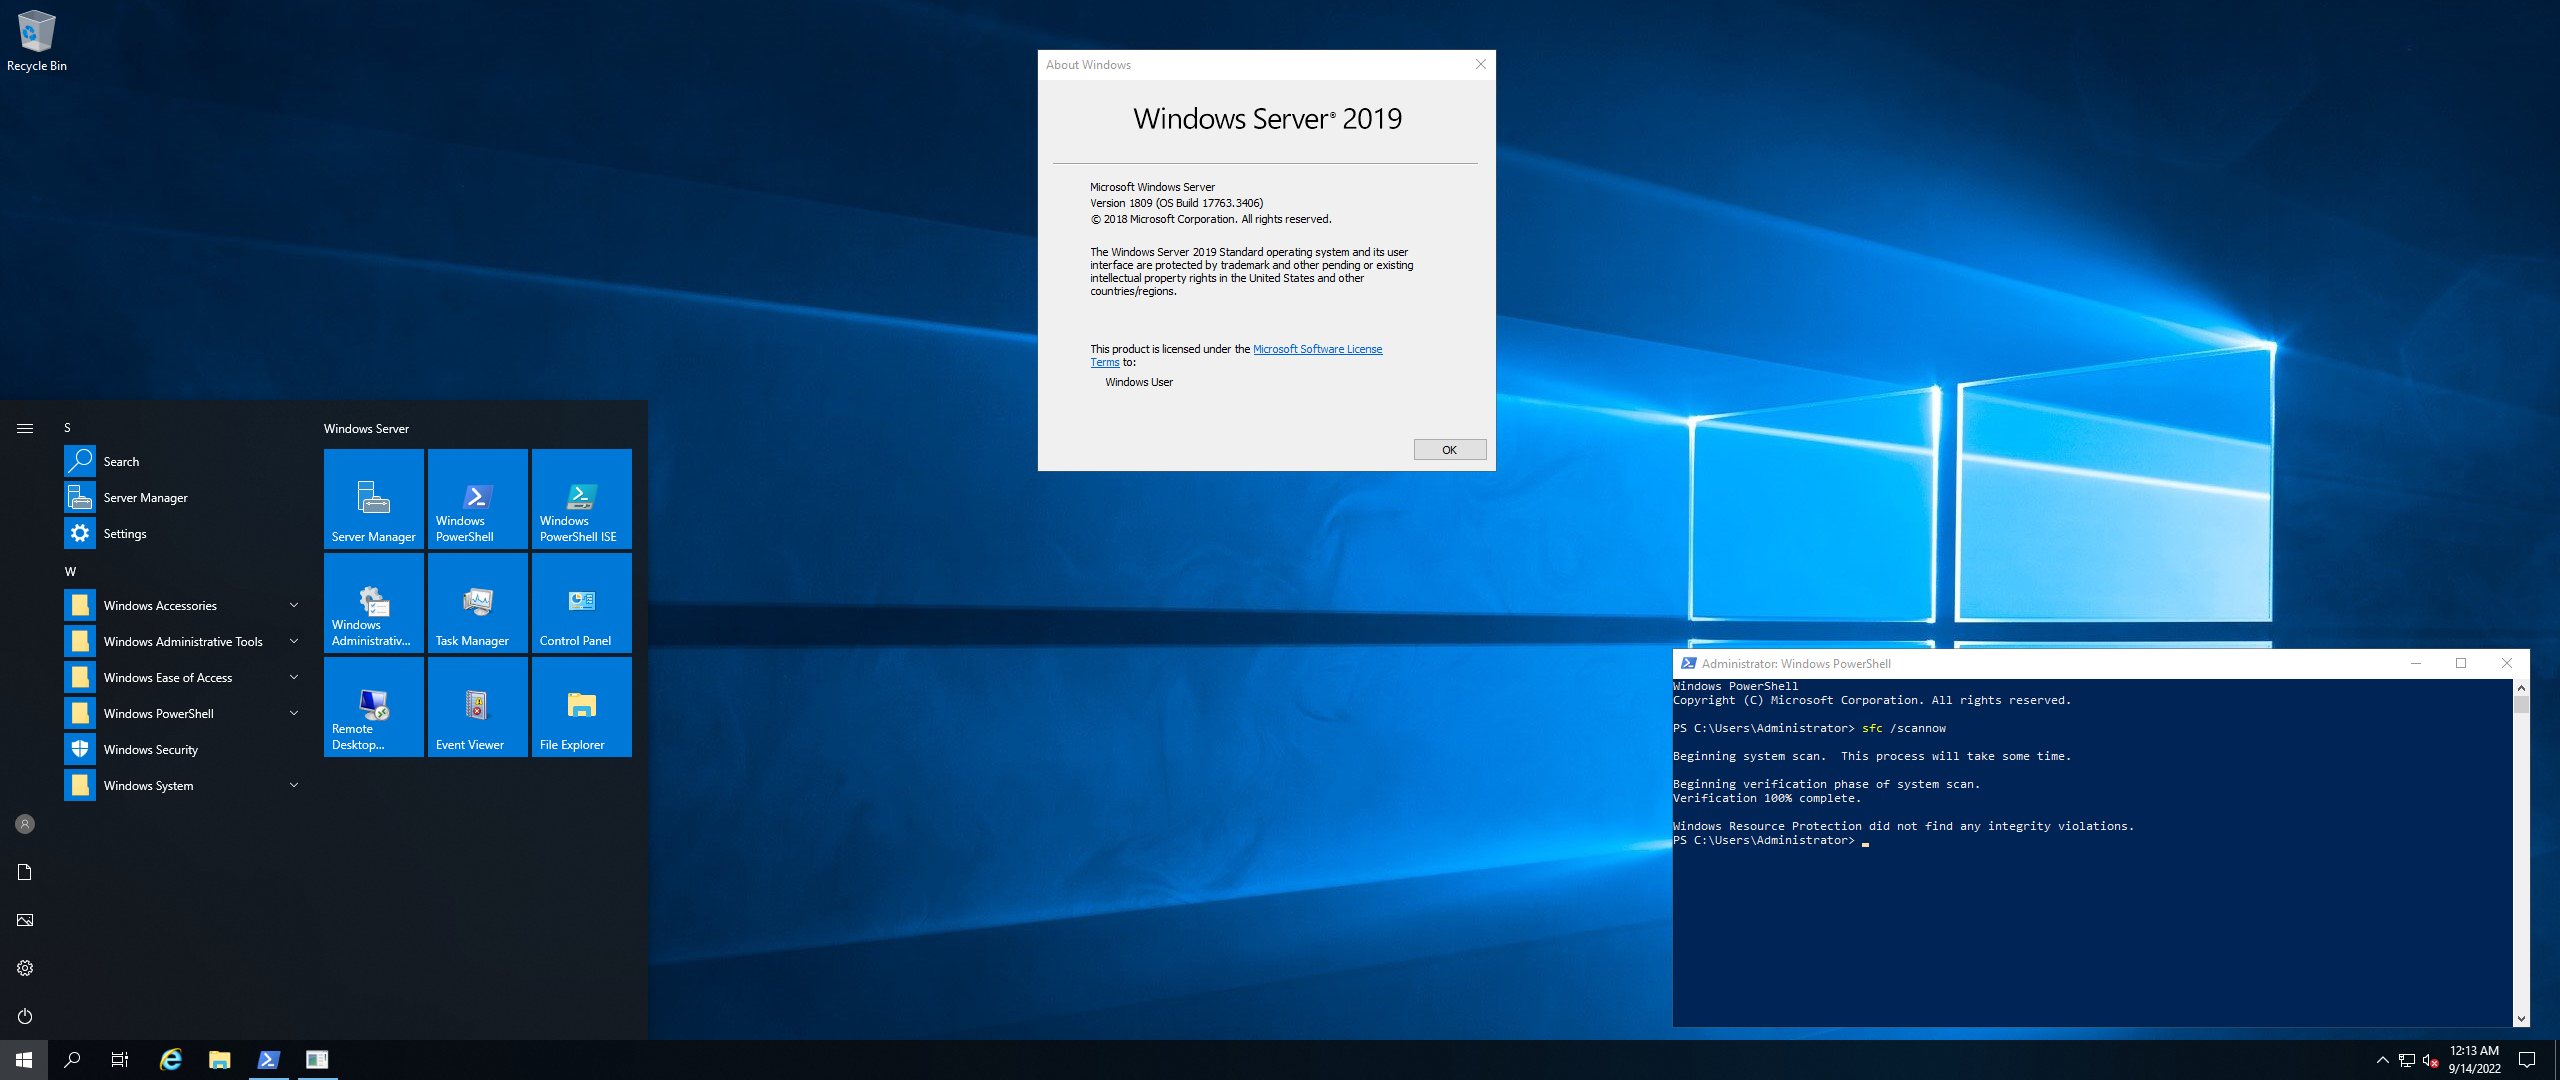Click OK in the About Windows dialog

click(x=1449, y=450)
